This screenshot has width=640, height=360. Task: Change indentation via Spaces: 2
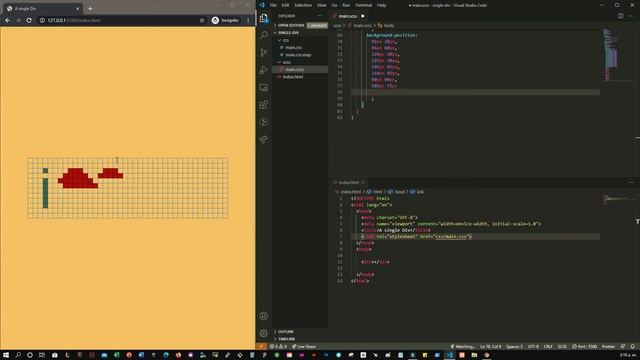pos(514,347)
